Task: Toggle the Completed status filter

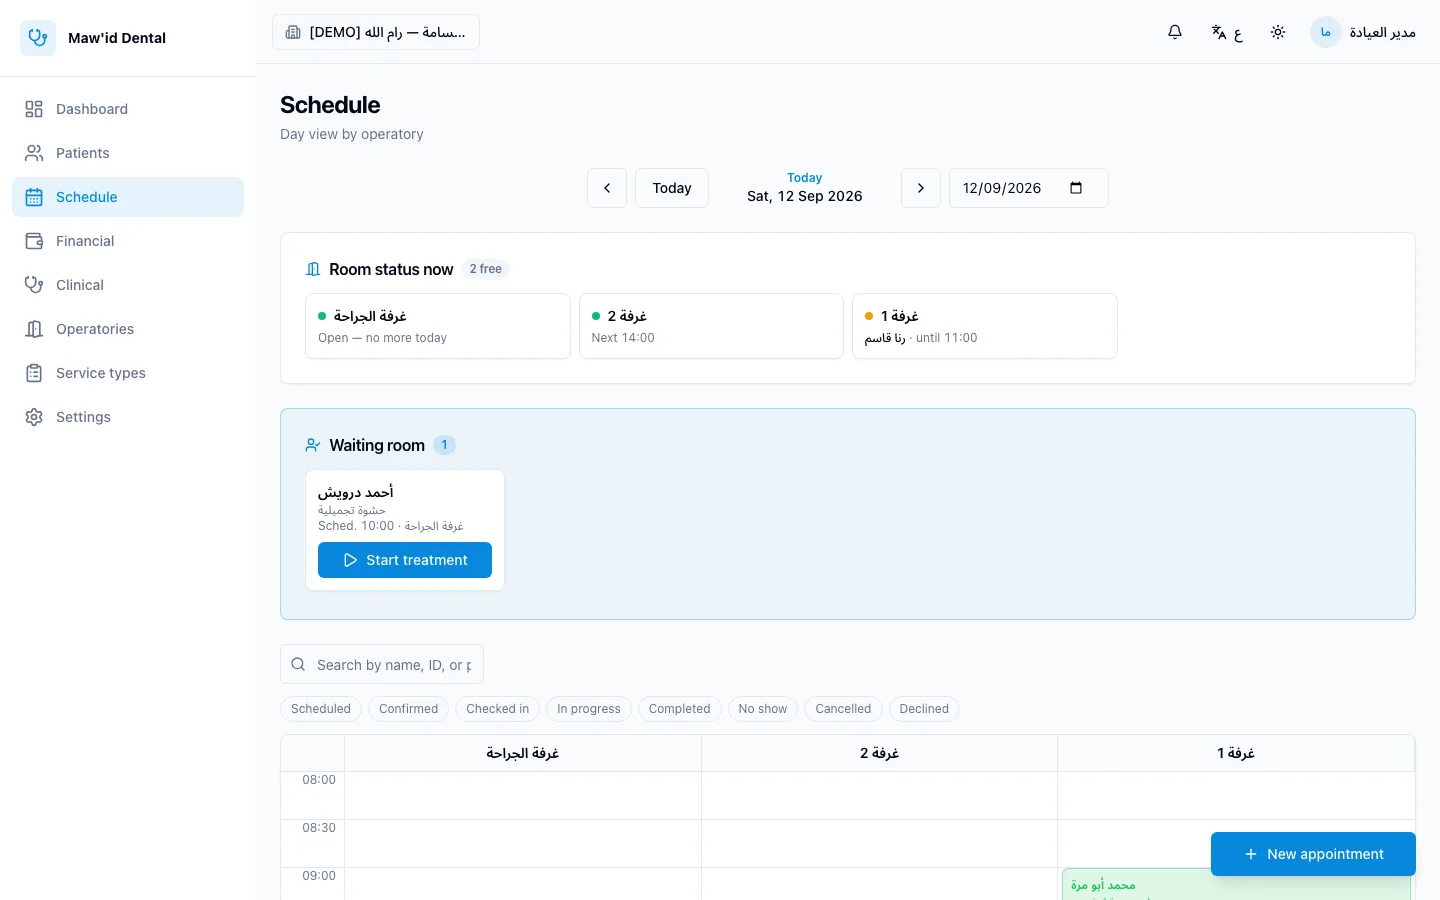Action: (x=680, y=709)
